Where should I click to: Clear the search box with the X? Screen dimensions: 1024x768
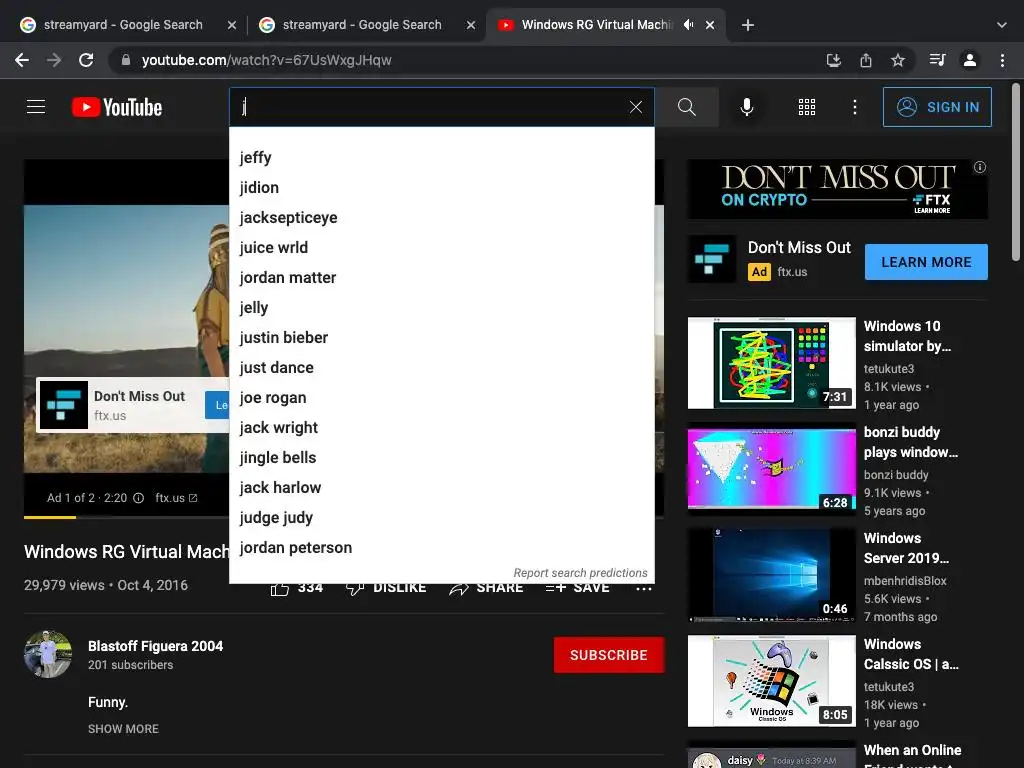coord(635,107)
